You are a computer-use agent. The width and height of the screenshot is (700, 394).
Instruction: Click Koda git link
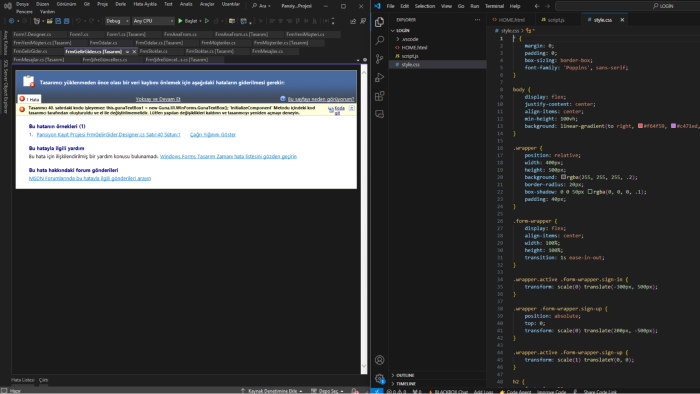click(x=340, y=110)
